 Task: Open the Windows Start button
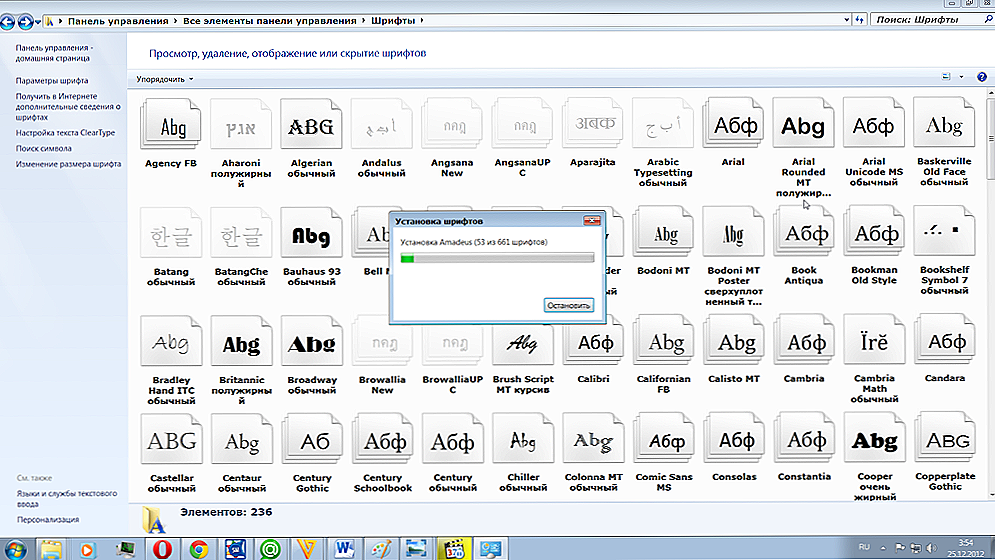pos(15,549)
